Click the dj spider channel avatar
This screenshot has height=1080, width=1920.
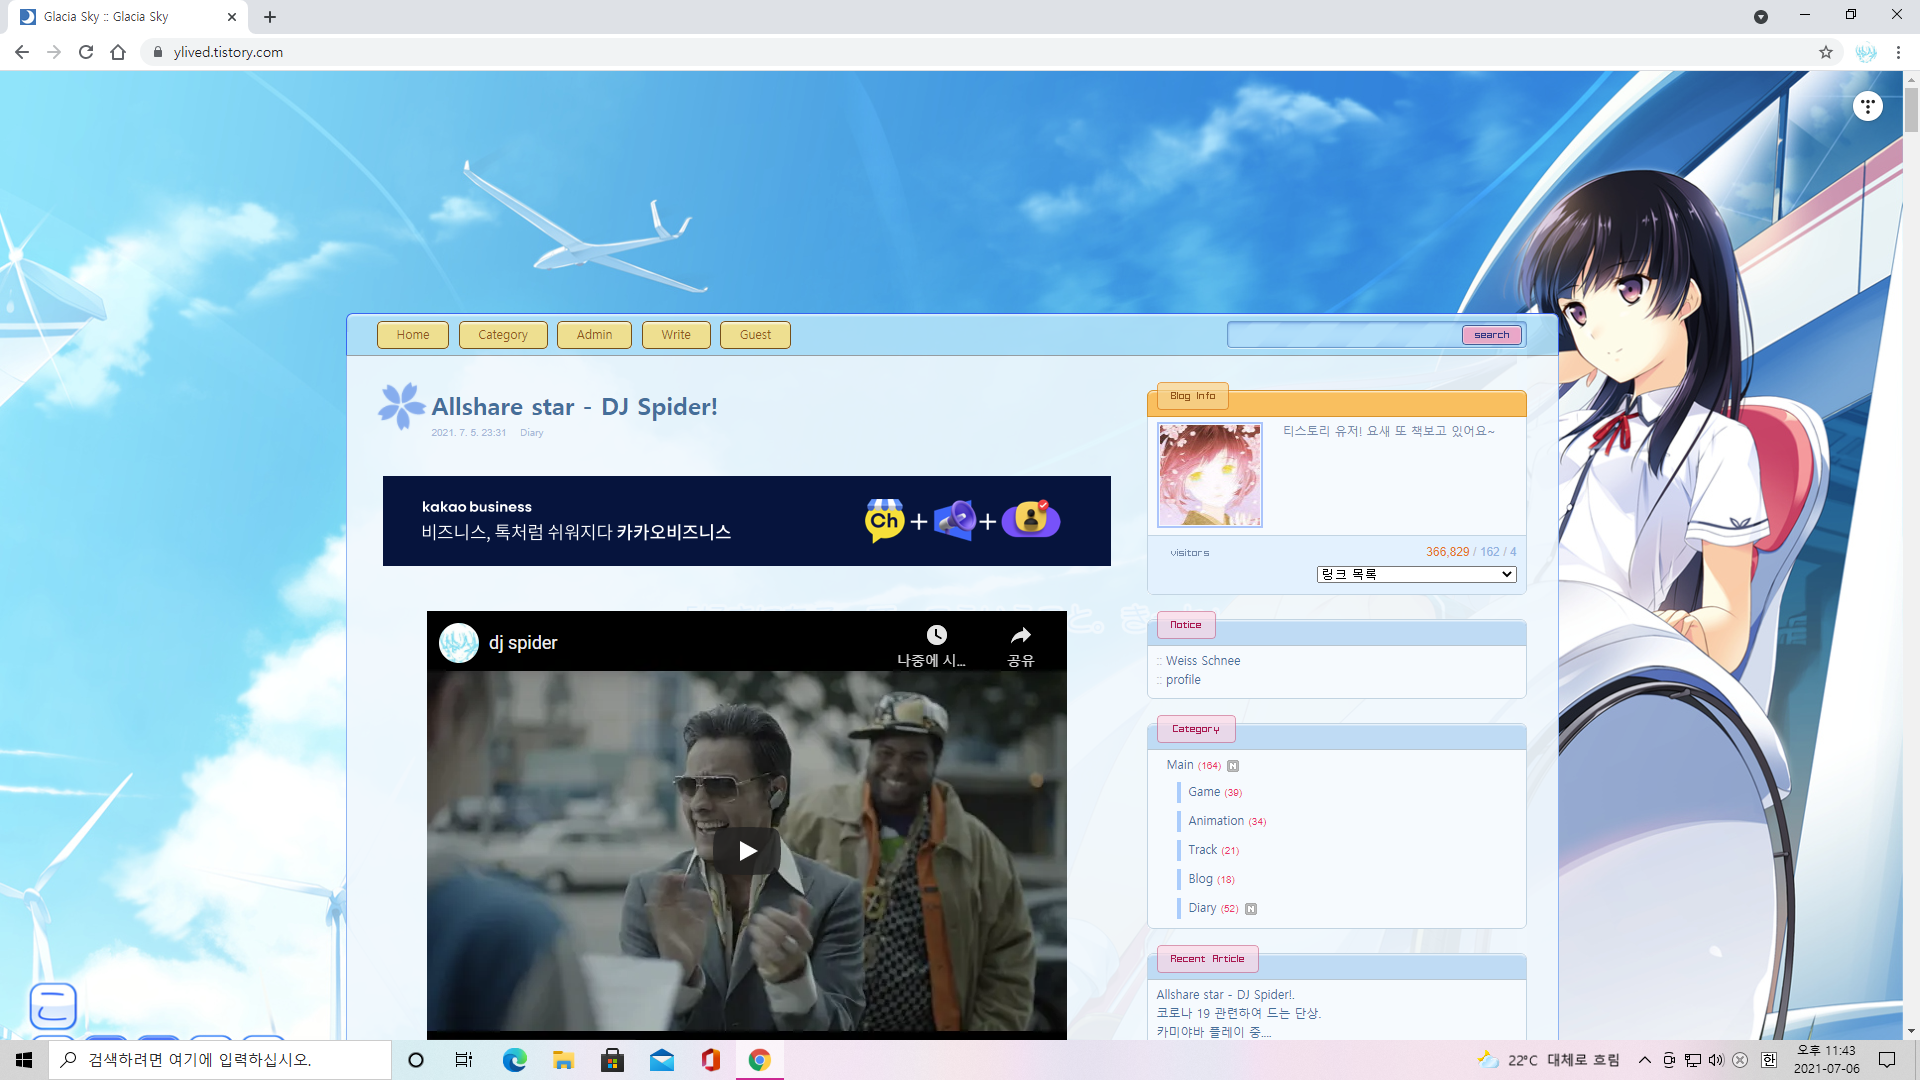[459, 643]
